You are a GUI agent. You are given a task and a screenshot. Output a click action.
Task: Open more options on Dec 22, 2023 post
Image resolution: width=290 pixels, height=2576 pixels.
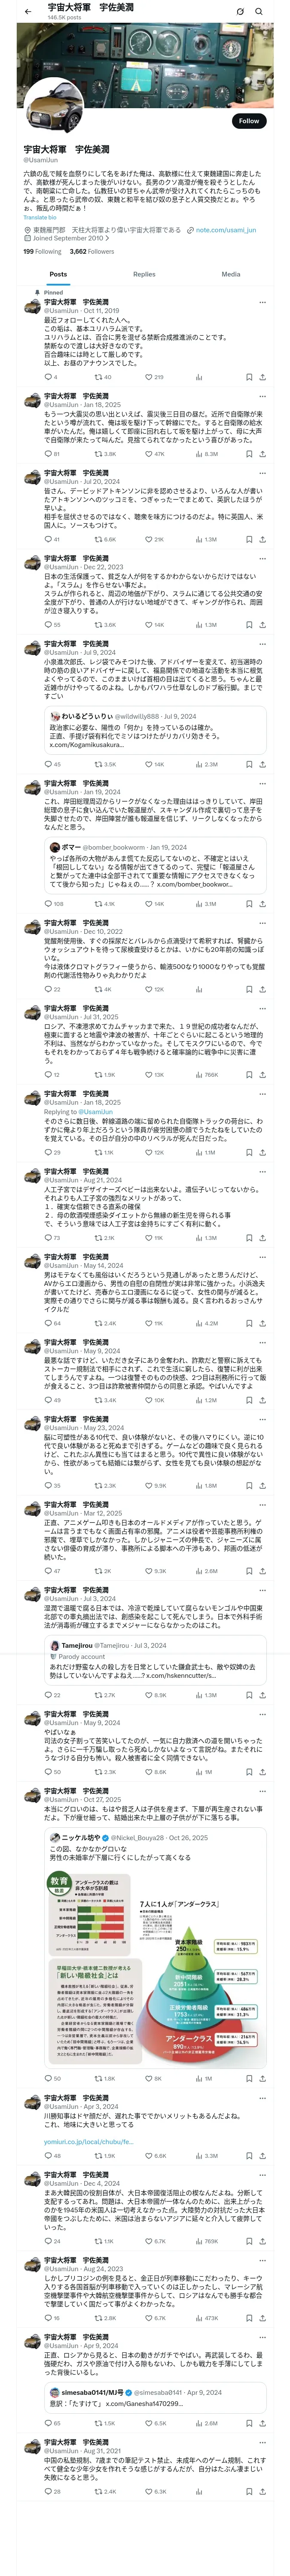coord(262,559)
